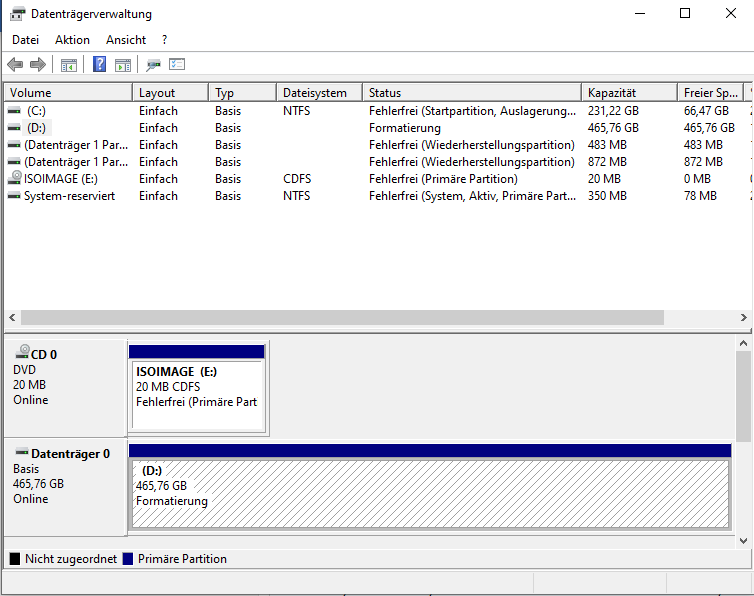Image resolution: width=754 pixels, height=596 pixels.
Task: Click the CD 0 disc icon
Action: 22,352
